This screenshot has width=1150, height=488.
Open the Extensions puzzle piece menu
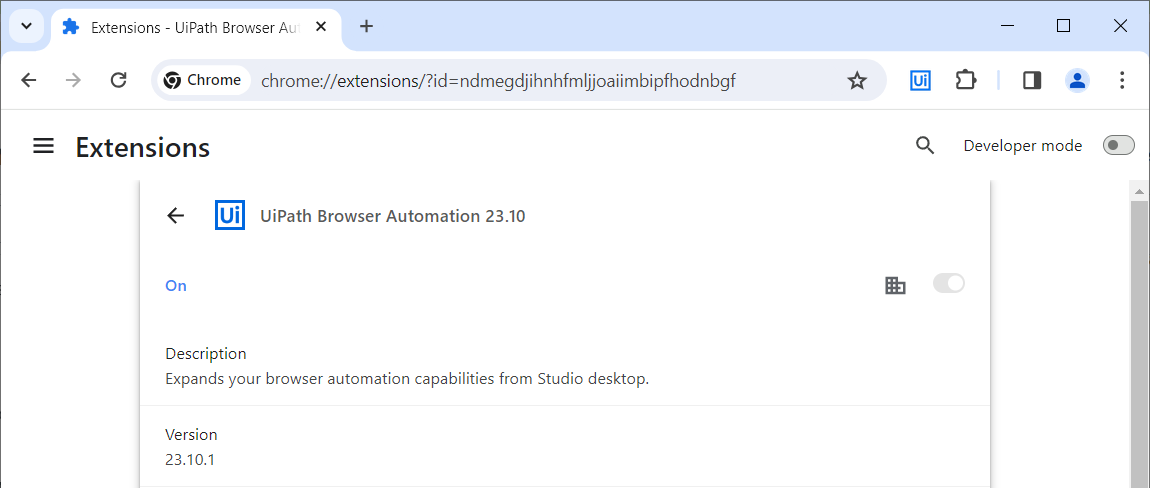click(x=966, y=80)
